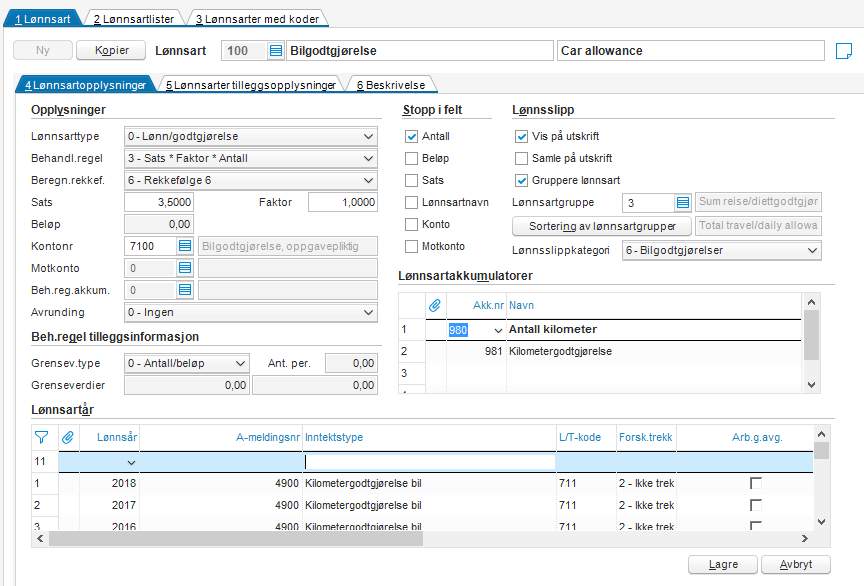
Task: Open Lønnsartgruppe lookup icon
Action: click(682, 203)
